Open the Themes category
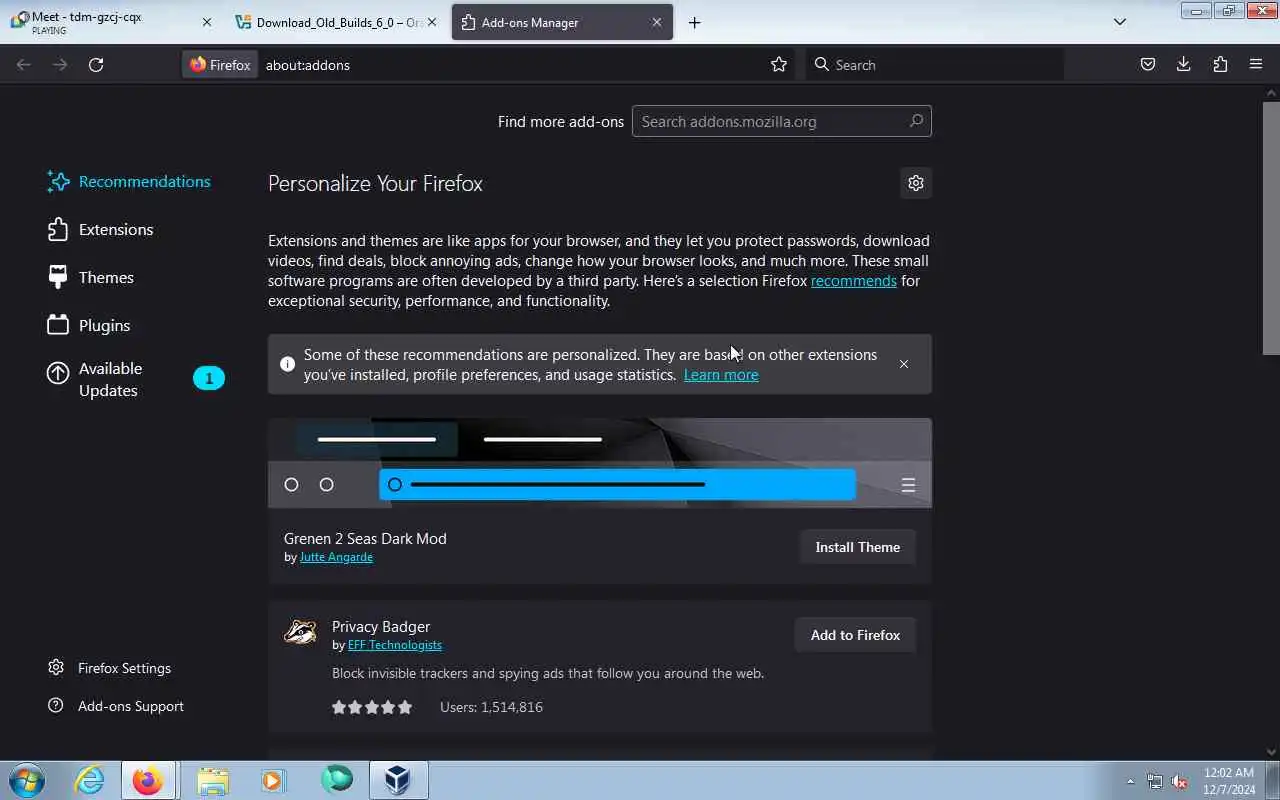Screen dimensions: 1280x800 coord(90,277)
